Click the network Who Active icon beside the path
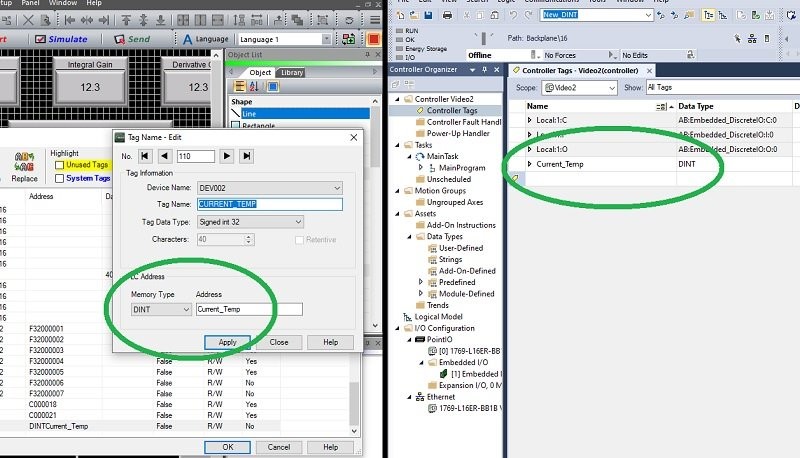This screenshot has width=800, height=458. point(752,38)
